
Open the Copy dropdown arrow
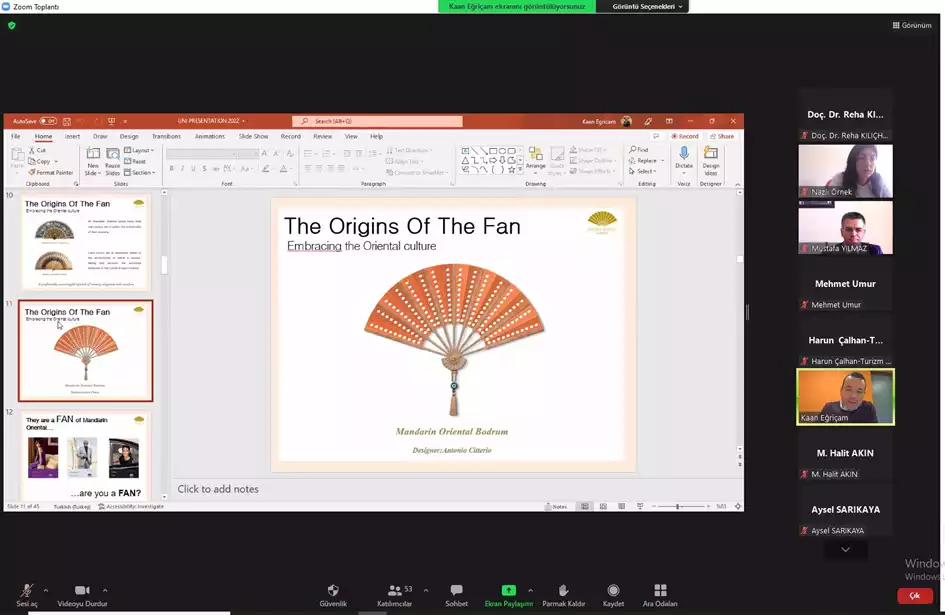click(x=56, y=162)
